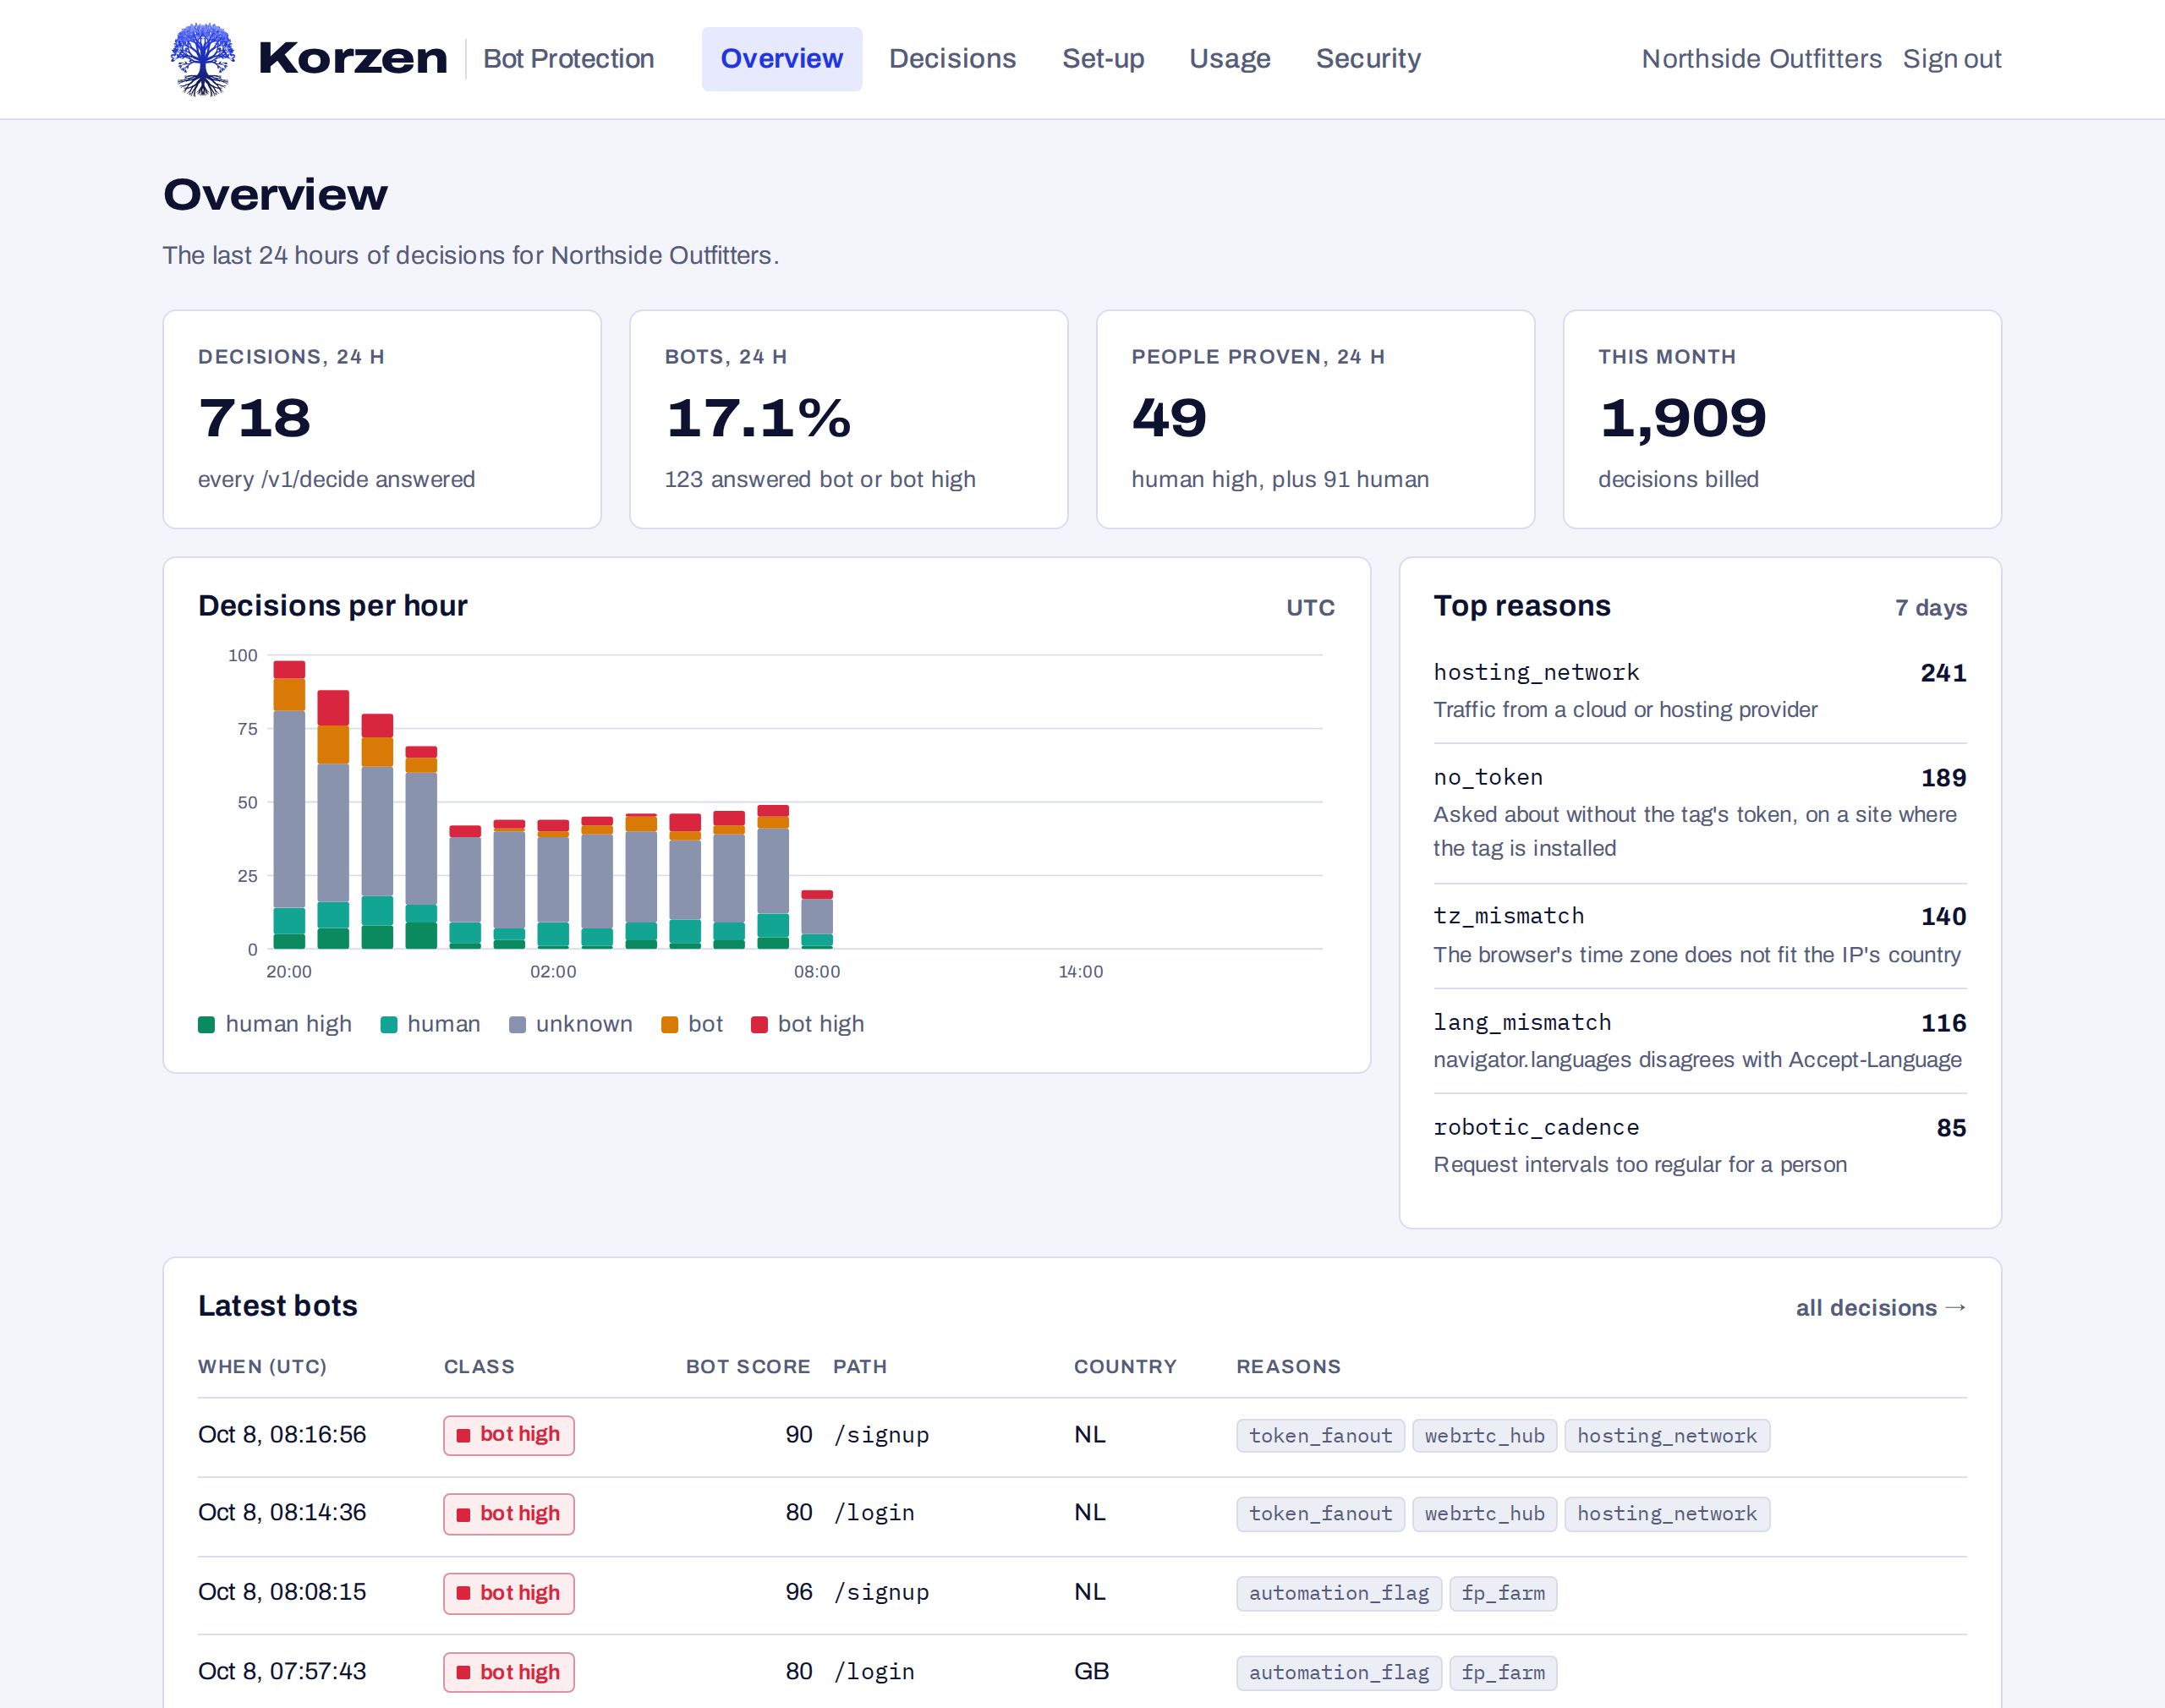The height and width of the screenshot is (1708, 2165).
Task: Open the Overview tab
Action: [x=781, y=59]
